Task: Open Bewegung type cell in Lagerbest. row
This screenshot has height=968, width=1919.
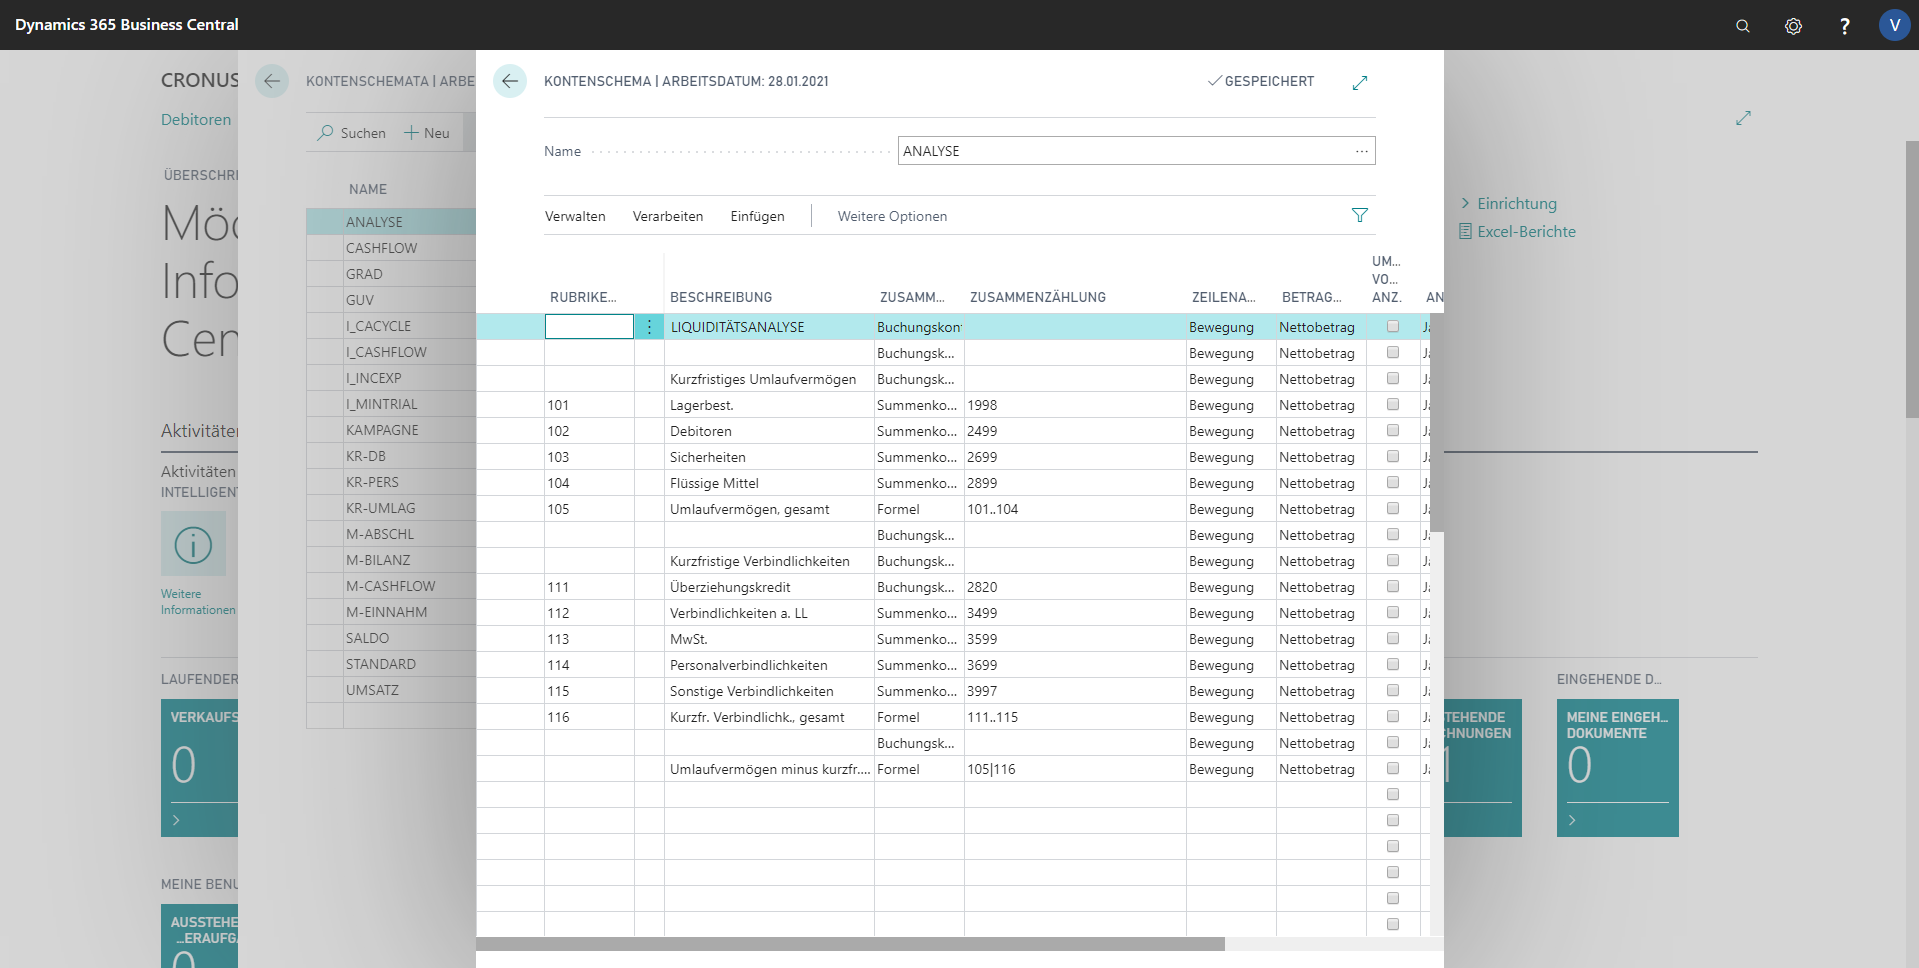Action: pos(1231,405)
